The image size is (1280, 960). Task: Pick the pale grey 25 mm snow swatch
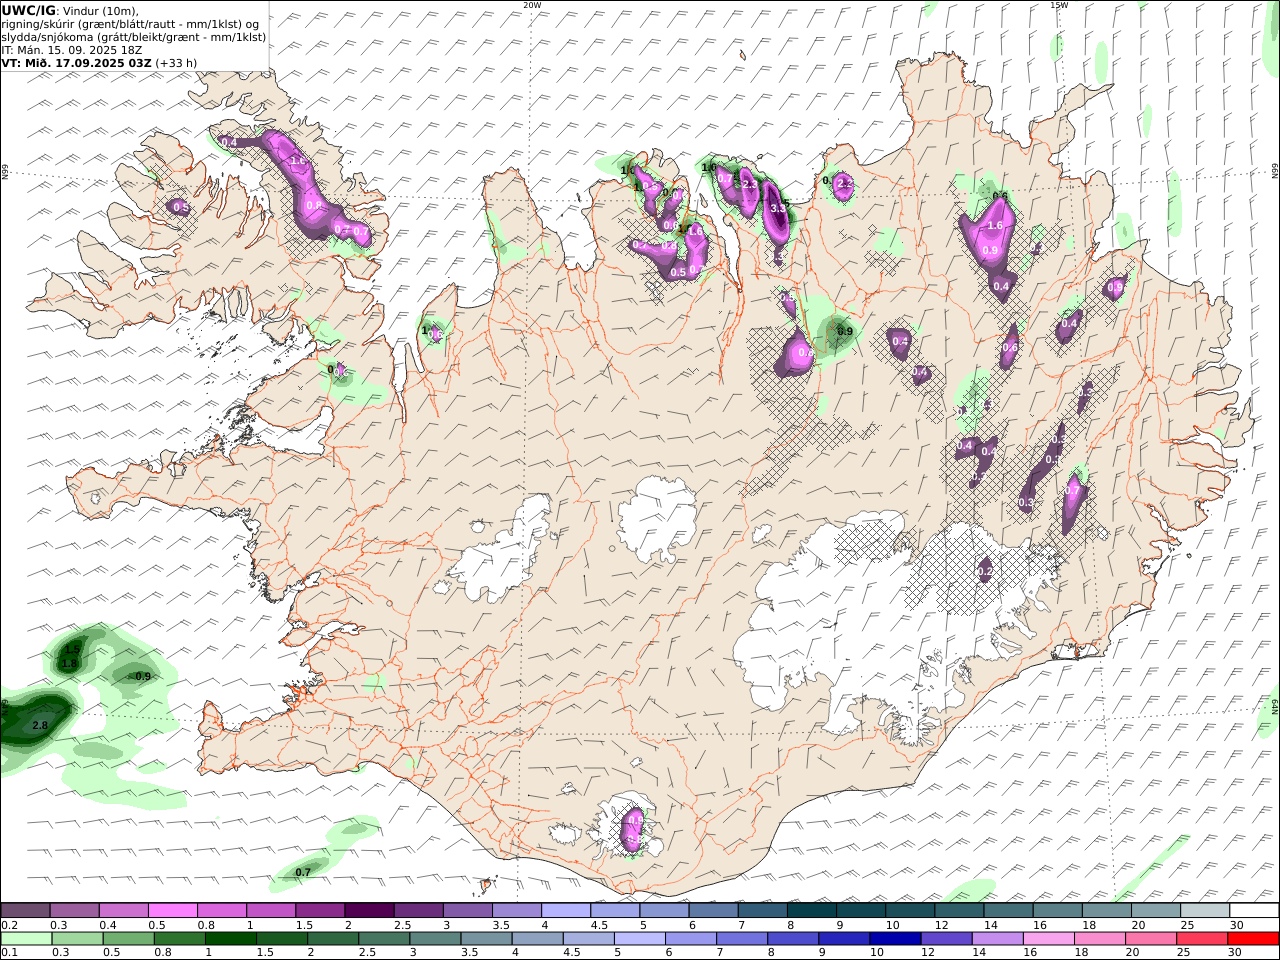pyautogui.click(x=1203, y=910)
